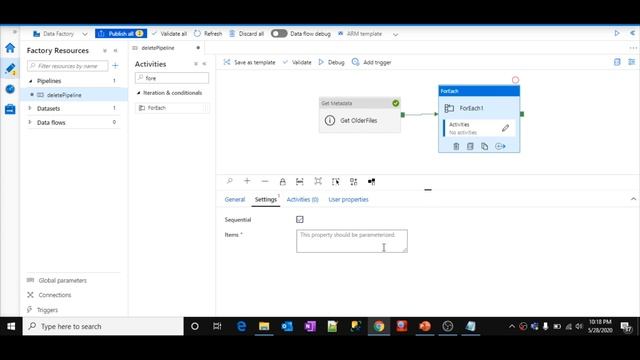640x360 pixels.
Task: Expand the left navigation rail chevrons
Action: (x=14, y=31)
